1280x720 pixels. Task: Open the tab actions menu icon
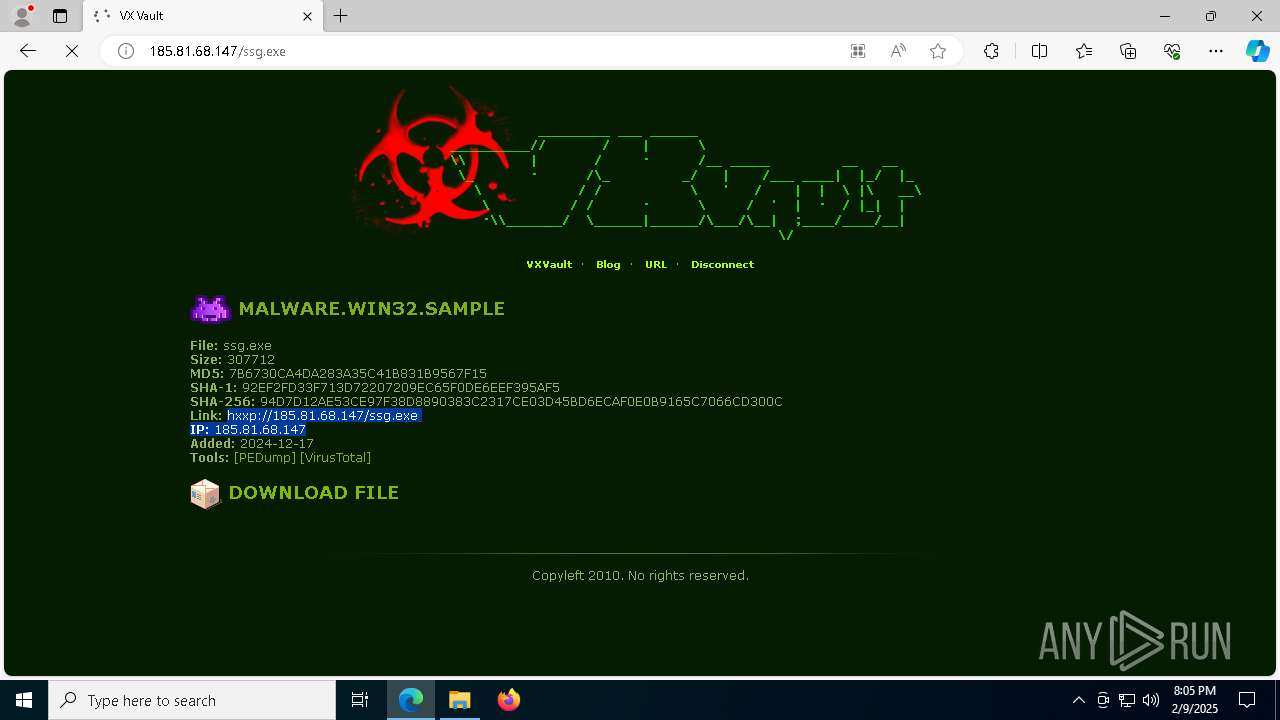pyautogui.click(x=60, y=16)
